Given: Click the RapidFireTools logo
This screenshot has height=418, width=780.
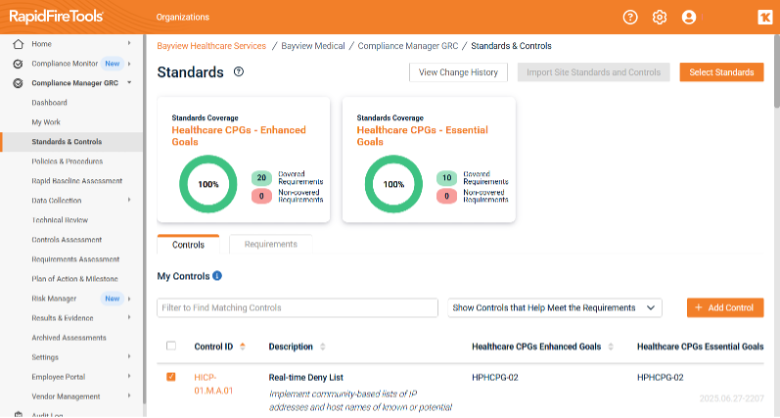Looking at the screenshot, I should click(56, 16).
